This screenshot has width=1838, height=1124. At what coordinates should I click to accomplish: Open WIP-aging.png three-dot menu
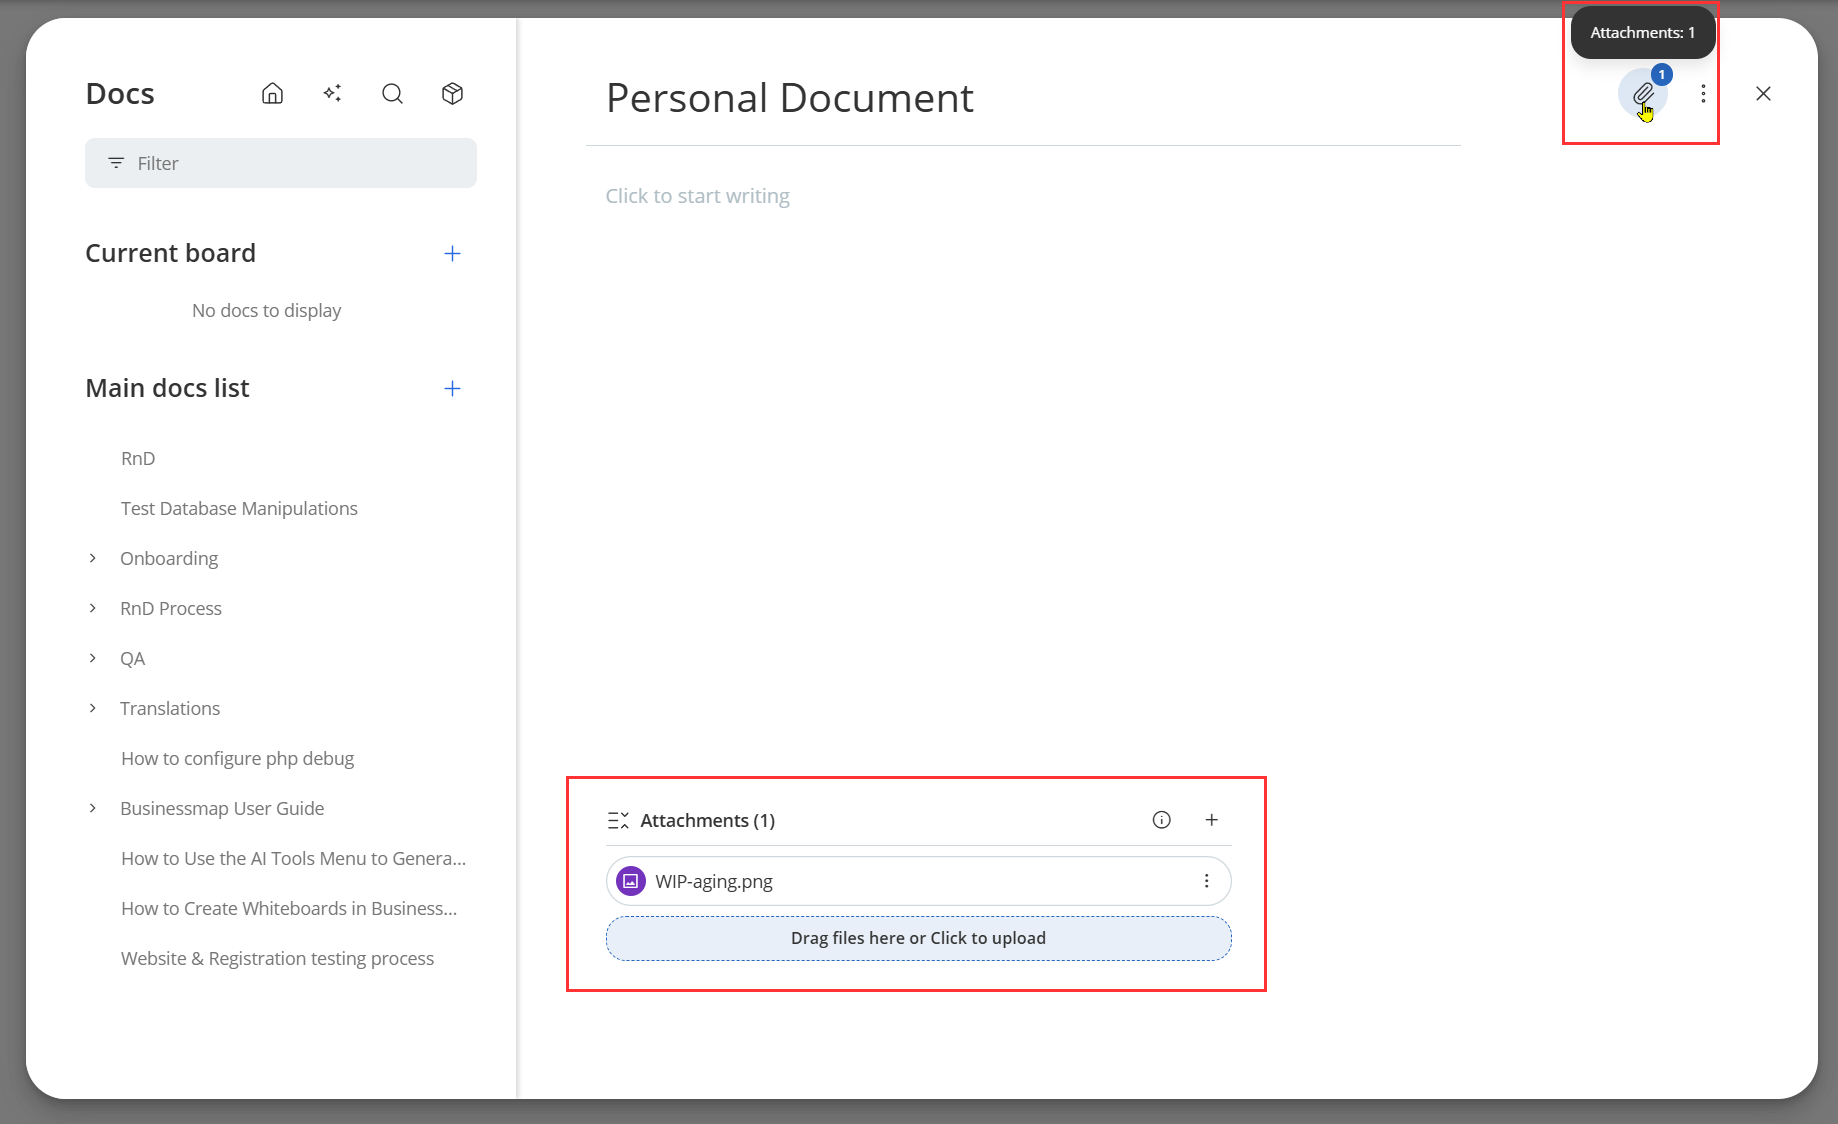pyautogui.click(x=1206, y=881)
